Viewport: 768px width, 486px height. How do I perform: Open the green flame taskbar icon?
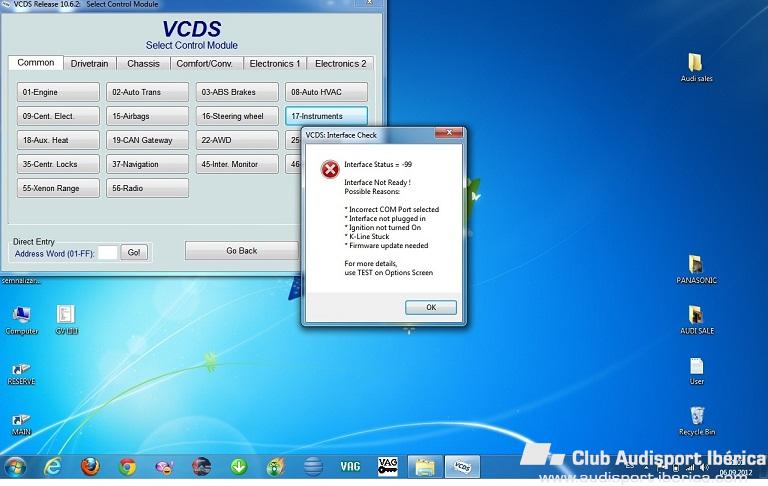(x=276, y=466)
